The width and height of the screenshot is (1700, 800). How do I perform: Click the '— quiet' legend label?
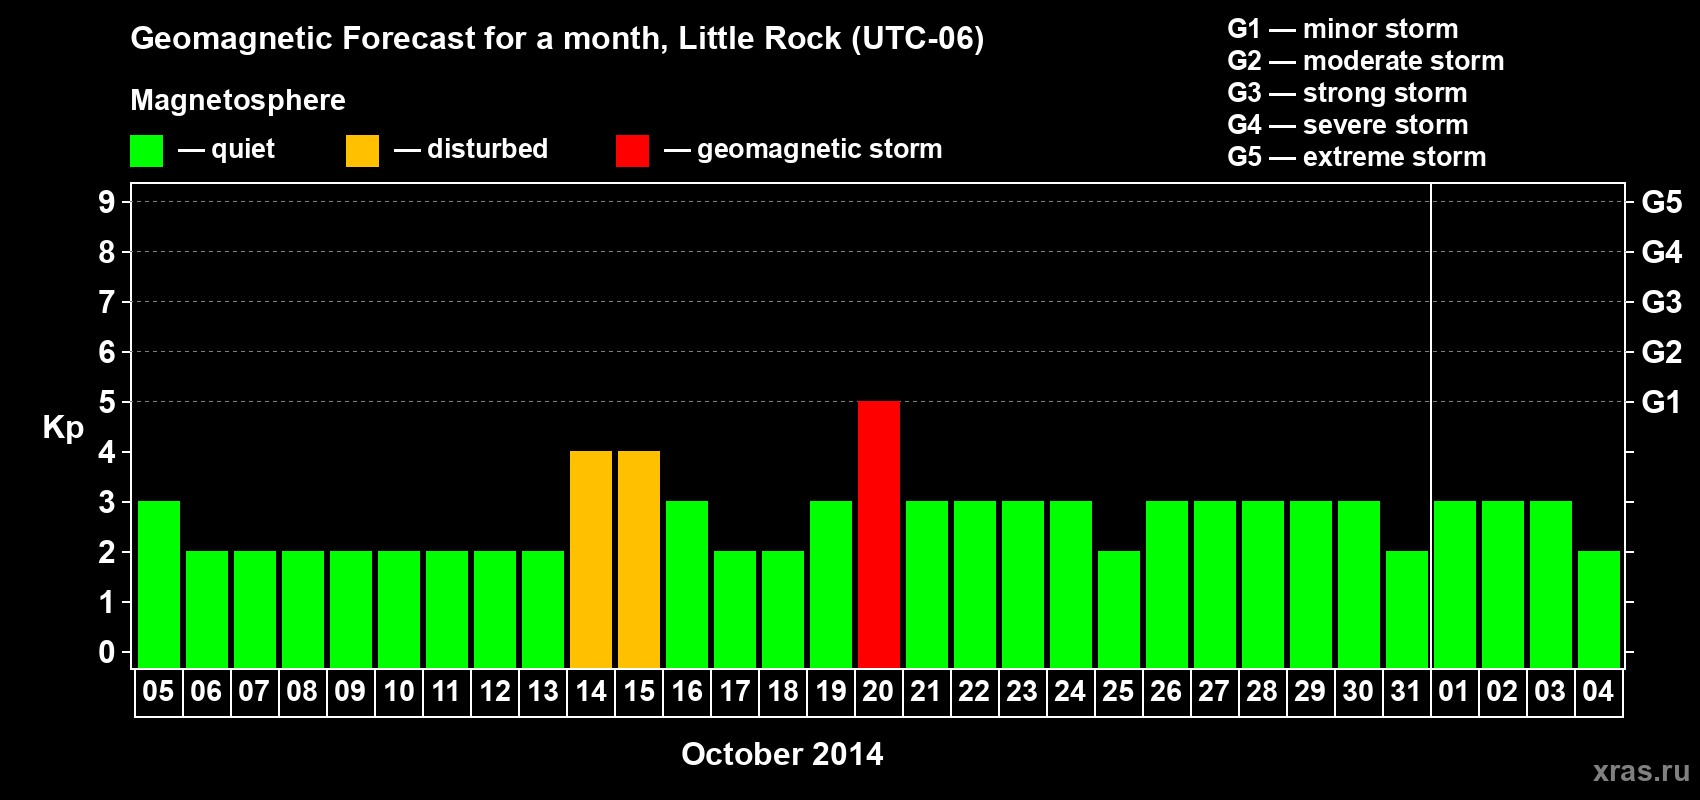[227, 149]
